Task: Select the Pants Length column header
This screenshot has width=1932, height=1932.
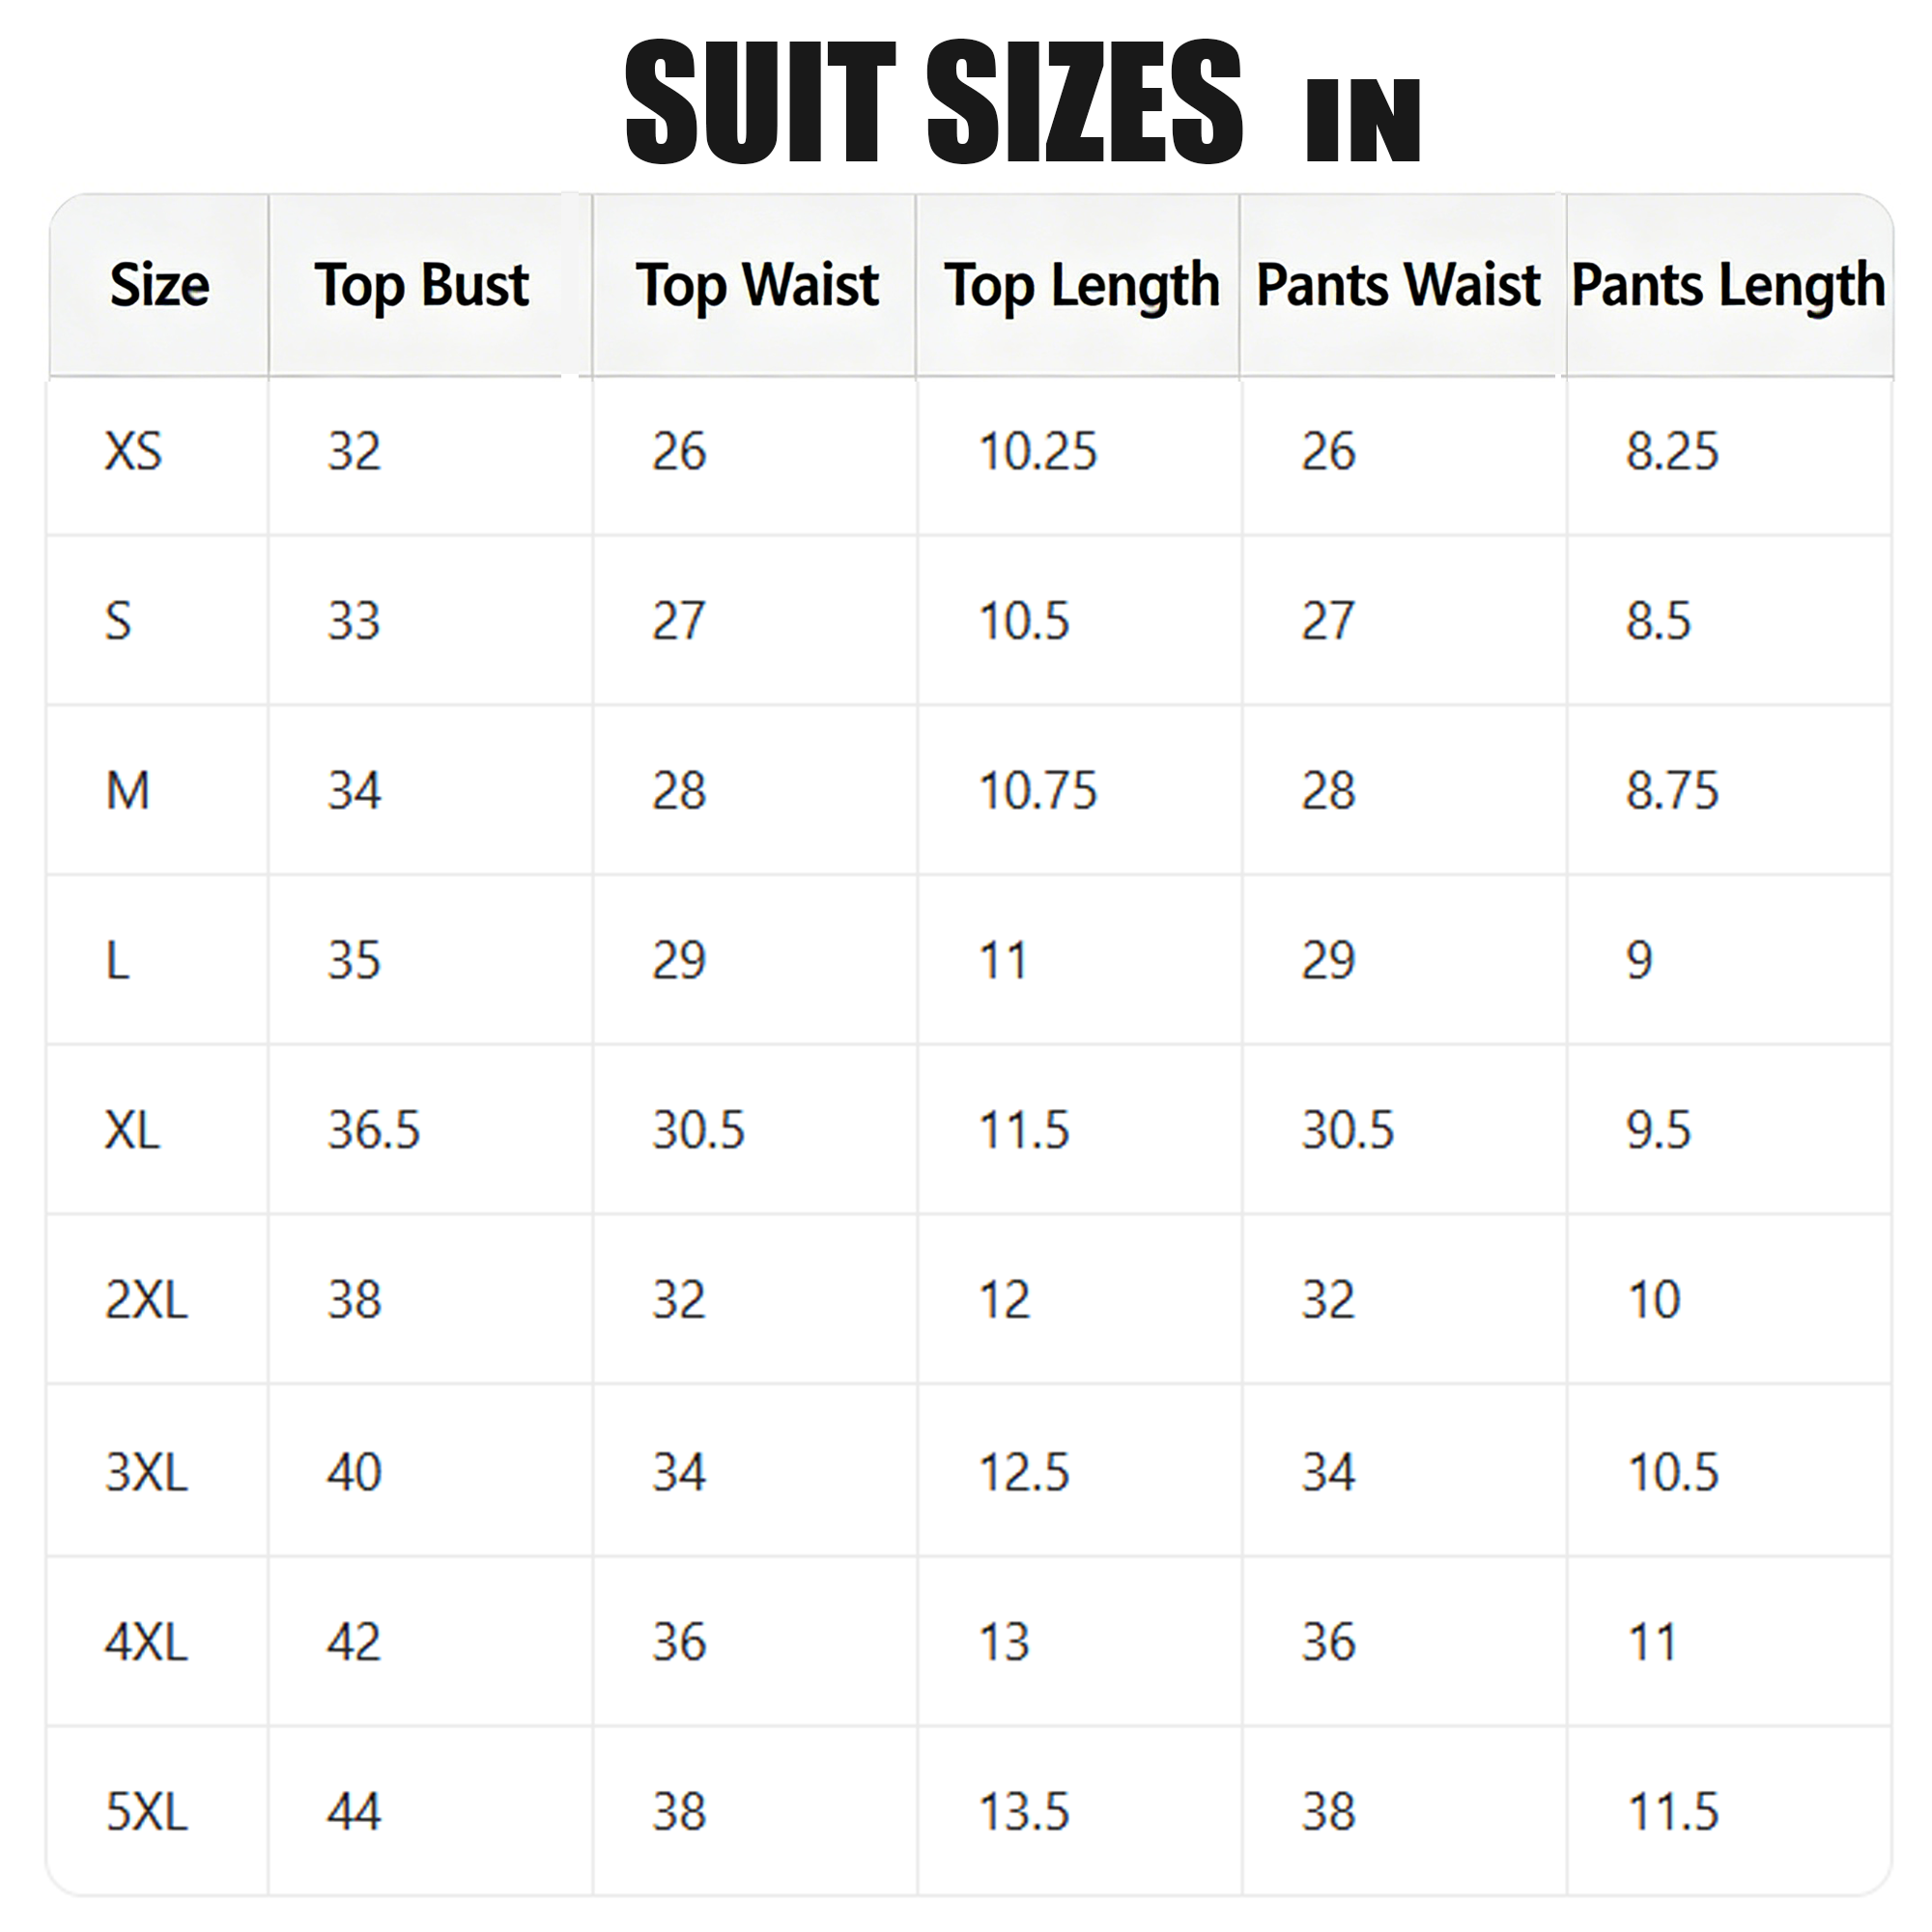Action: (x=1728, y=286)
